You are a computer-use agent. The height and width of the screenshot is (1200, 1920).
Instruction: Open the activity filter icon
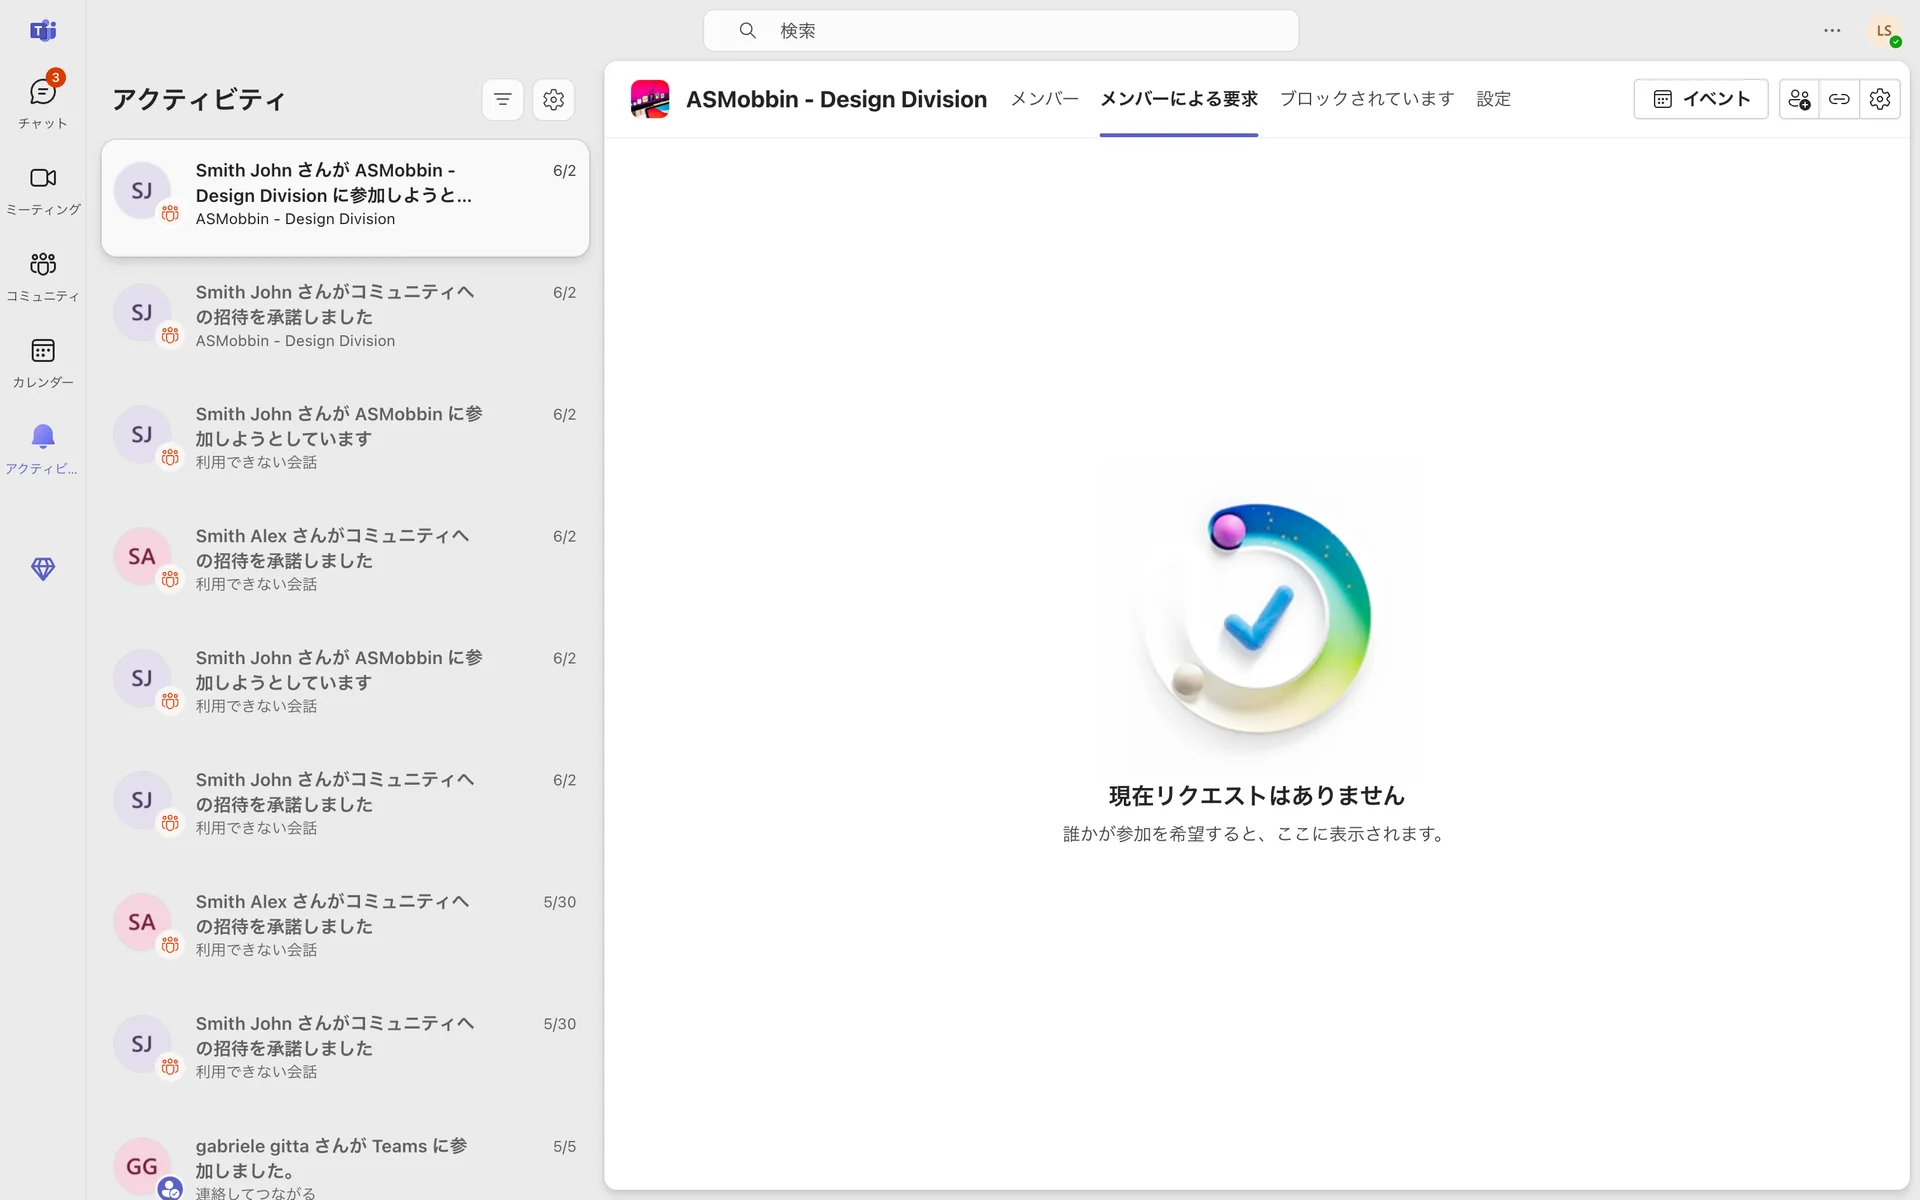[503, 99]
